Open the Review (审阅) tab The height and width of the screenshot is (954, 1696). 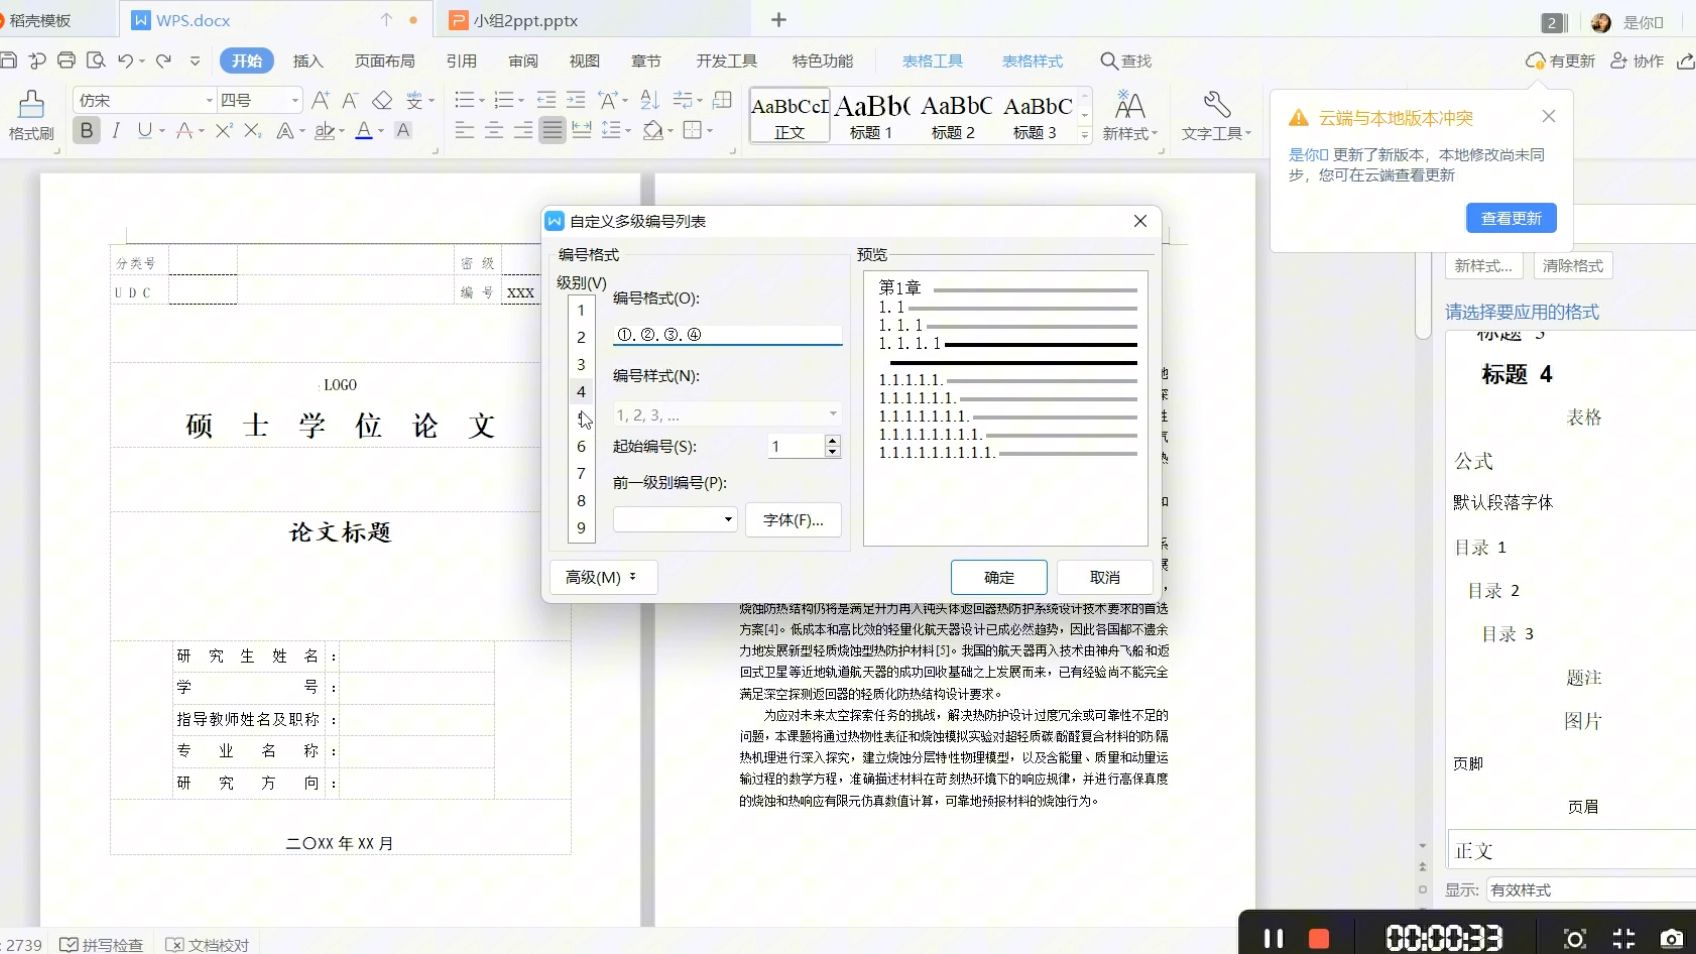523,61
